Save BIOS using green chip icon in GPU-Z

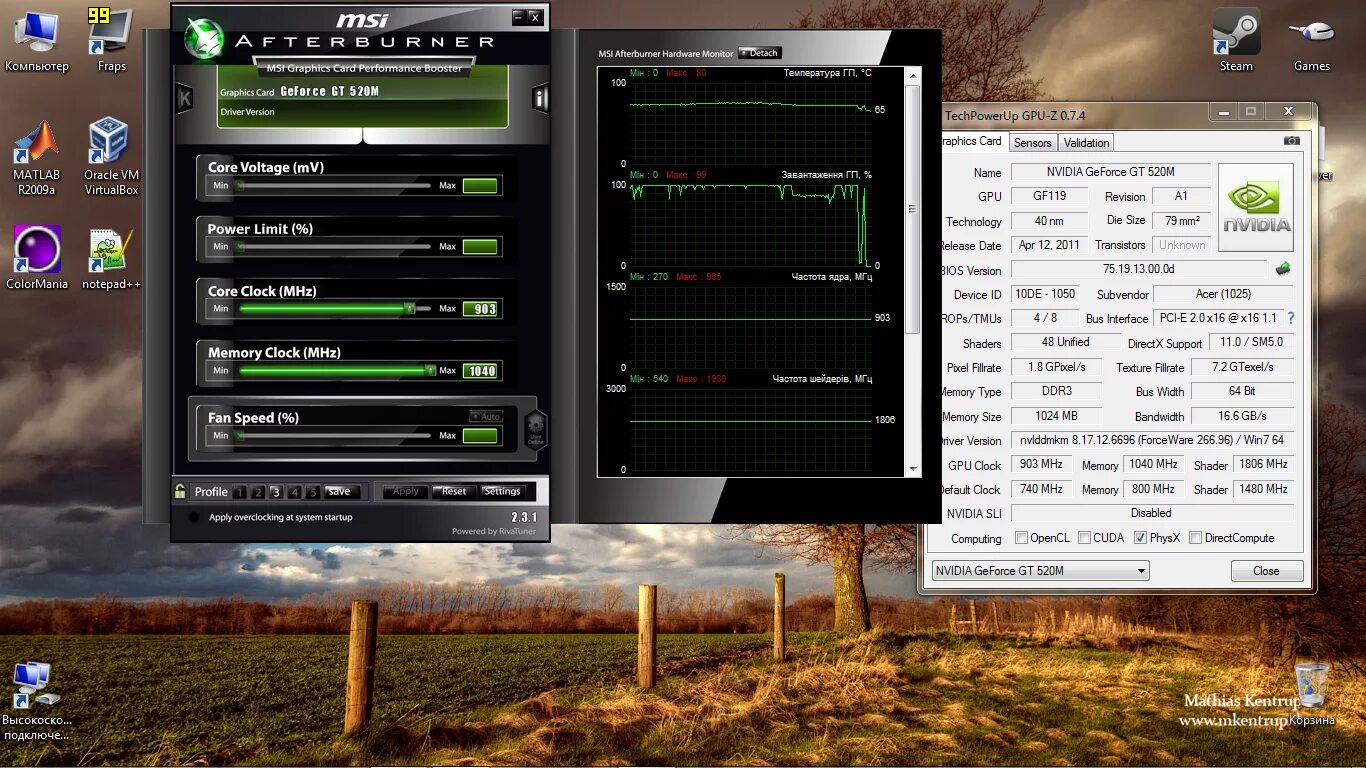tap(1283, 269)
